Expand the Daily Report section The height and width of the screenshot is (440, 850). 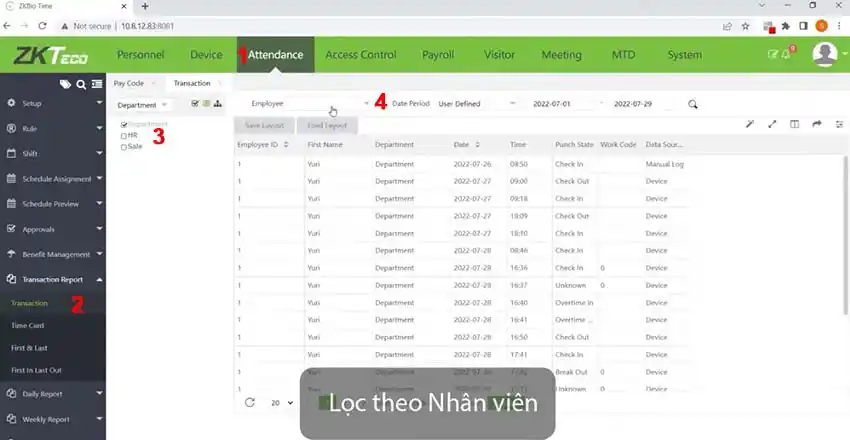pos(53,394)
